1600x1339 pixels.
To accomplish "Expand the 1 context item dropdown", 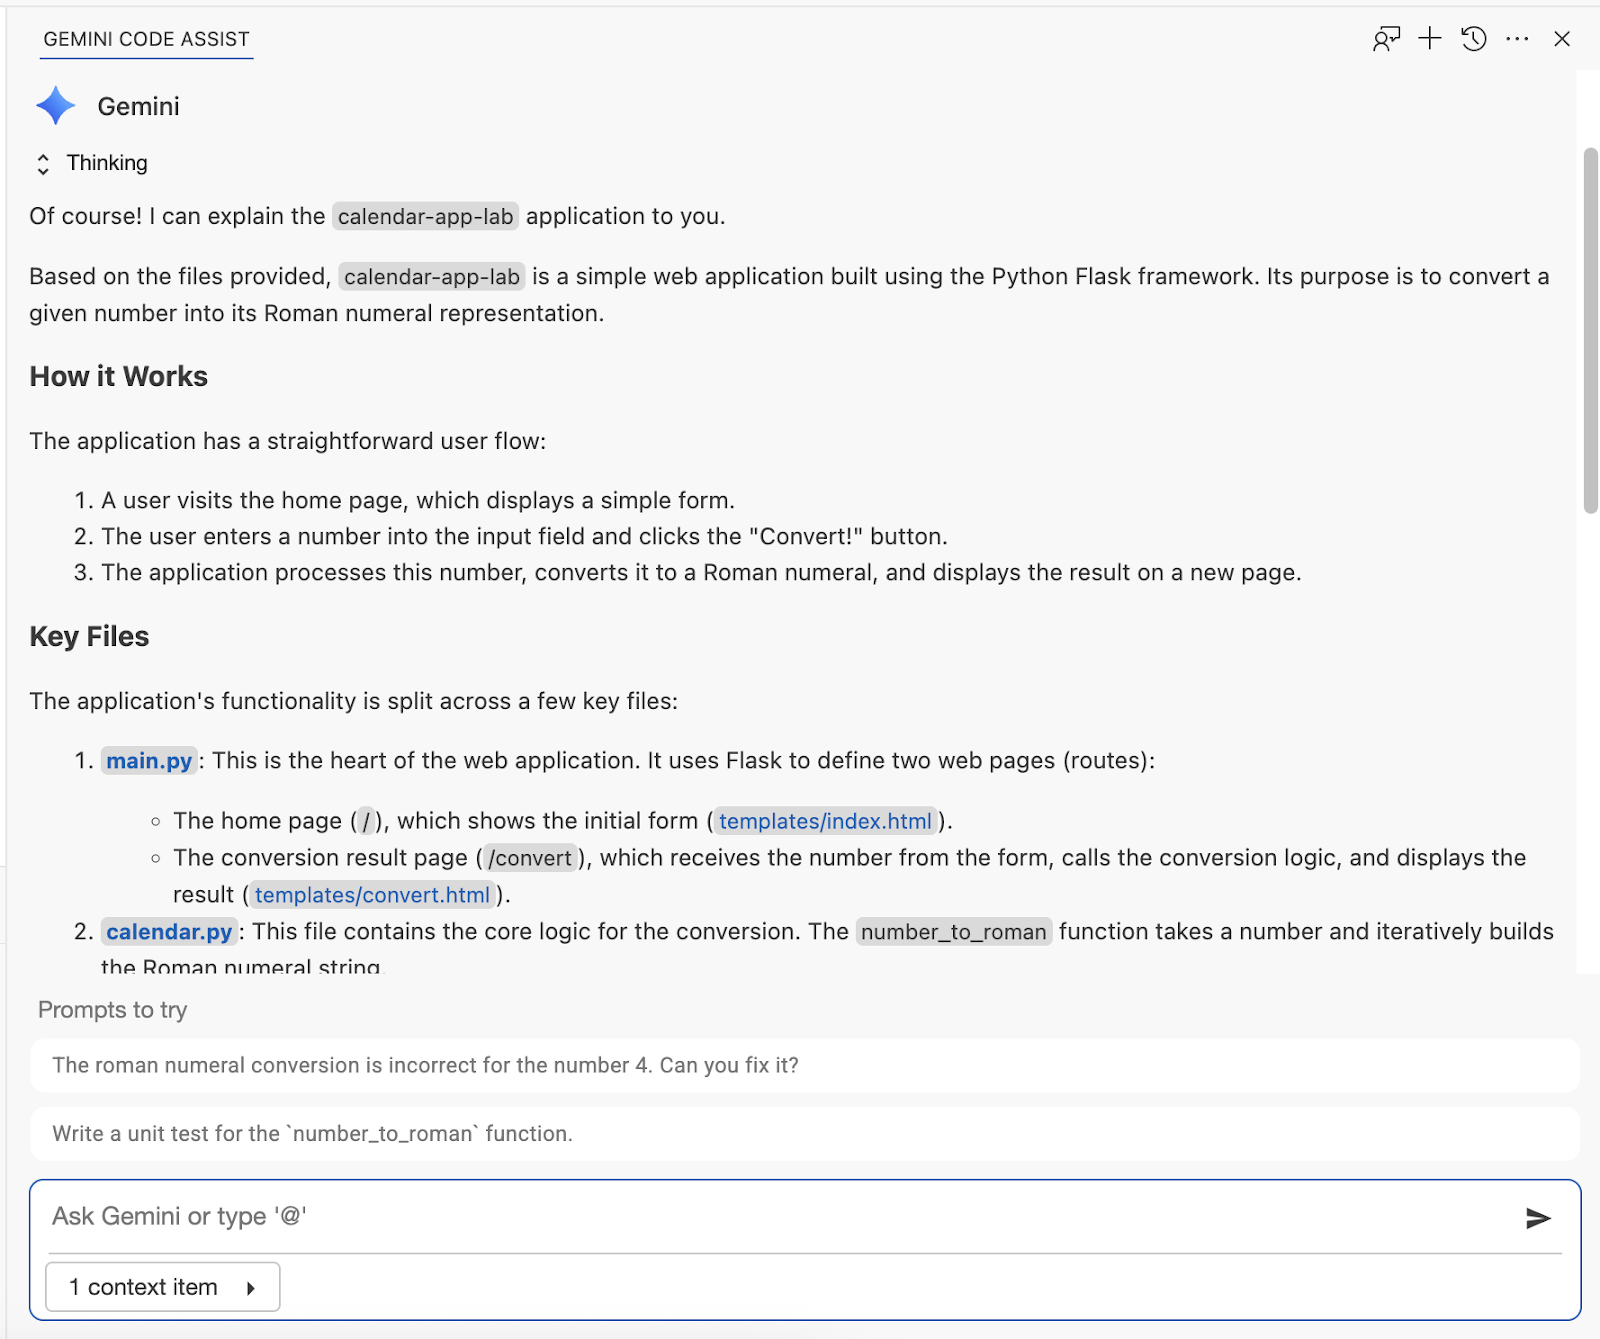I will click(x=162, y=1287).
